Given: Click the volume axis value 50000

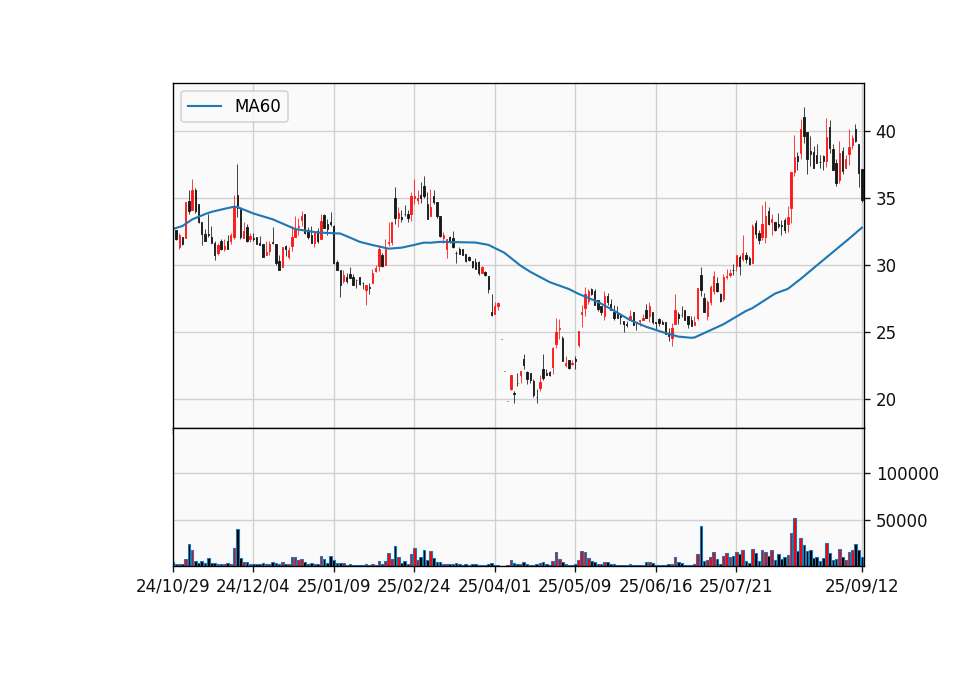Looking at the screenshot, I should [x=902, y=521].
